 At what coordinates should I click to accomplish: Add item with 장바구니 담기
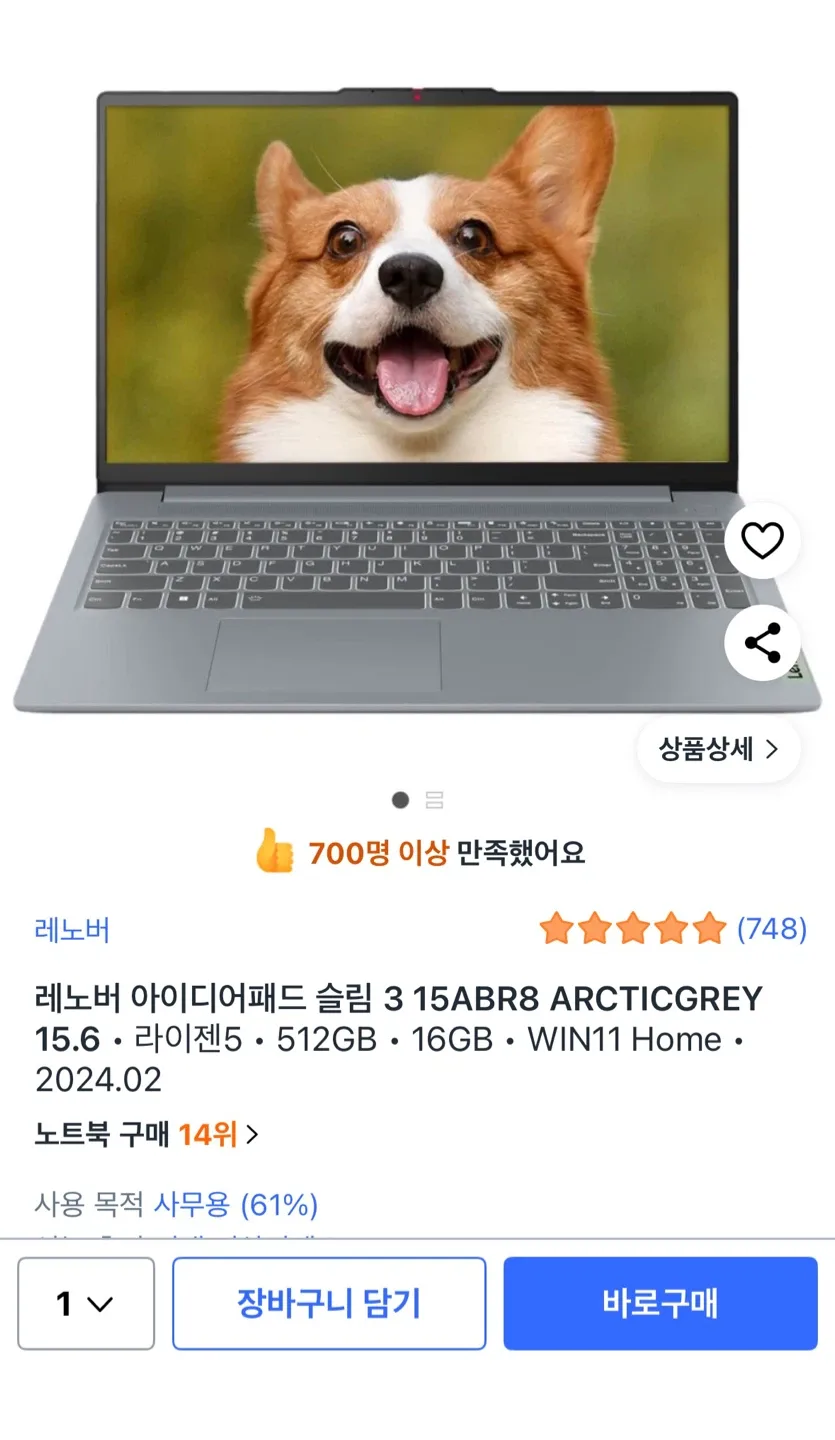point(329,1304)
